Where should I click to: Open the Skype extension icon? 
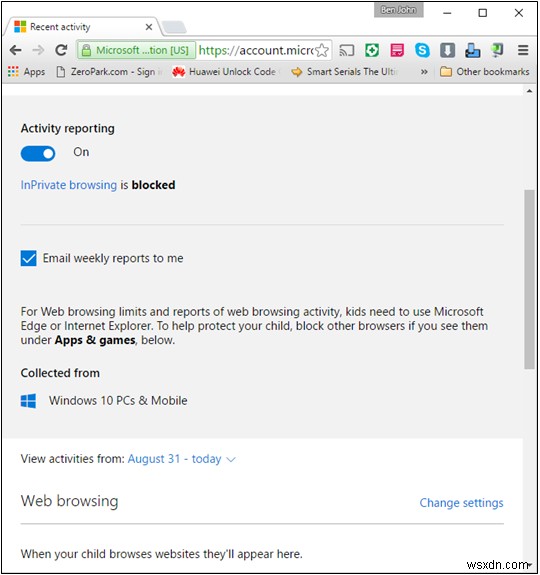pyautogui.click(x=422, y=50)
